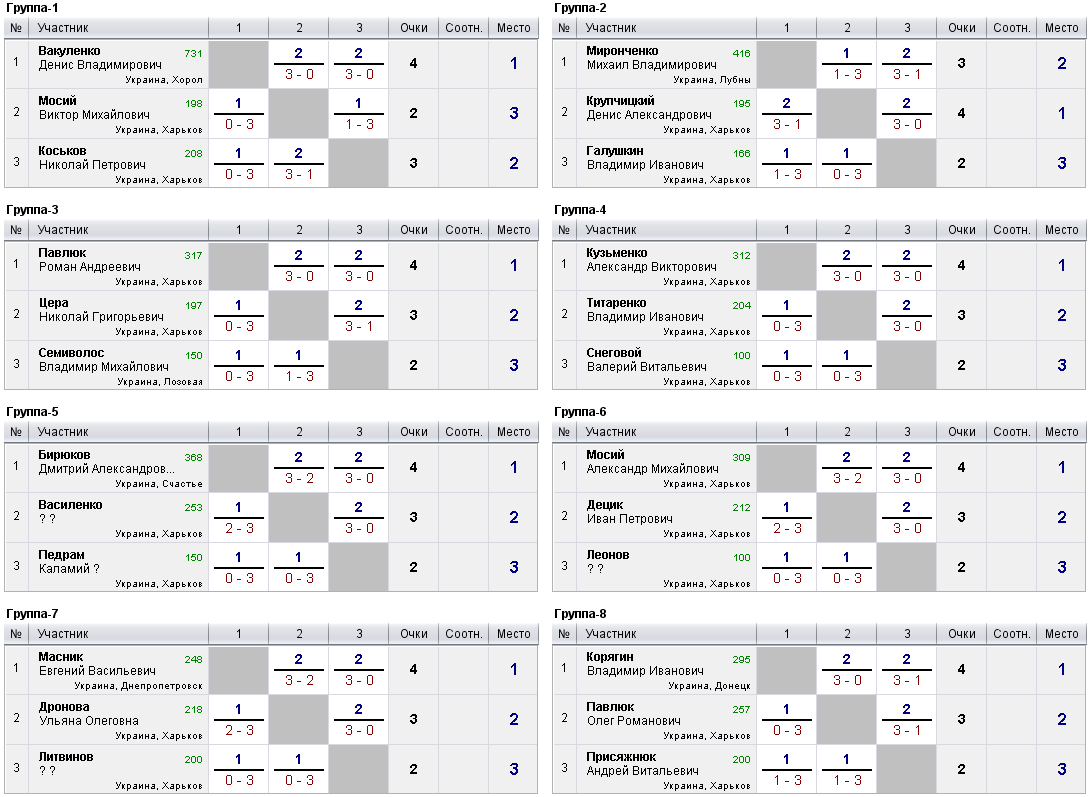Open player Педрам Каламий
The width and height of the screenshot is (1091, 797).
69,562
